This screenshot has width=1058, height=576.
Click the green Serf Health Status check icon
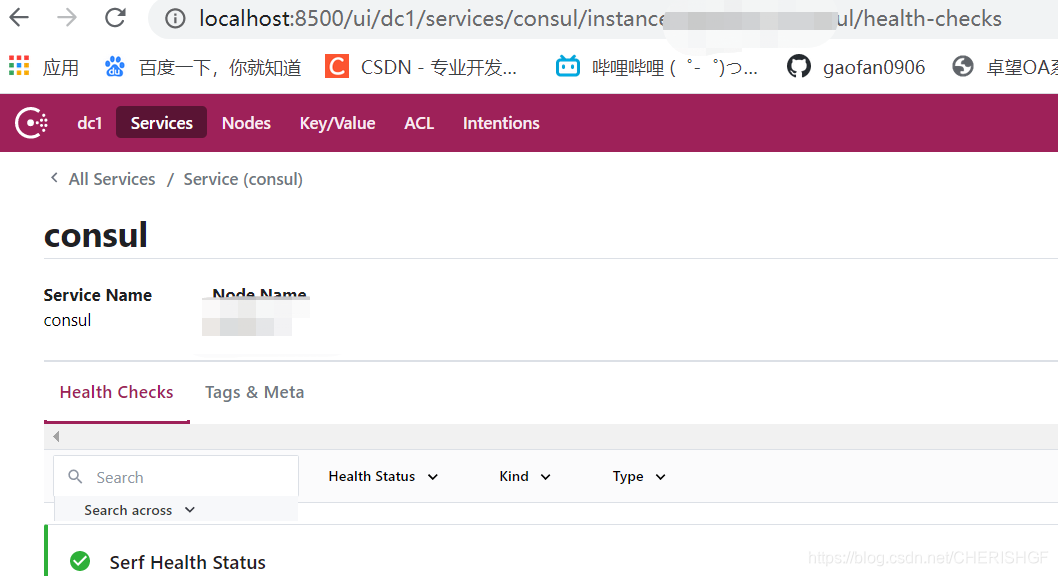80,561
